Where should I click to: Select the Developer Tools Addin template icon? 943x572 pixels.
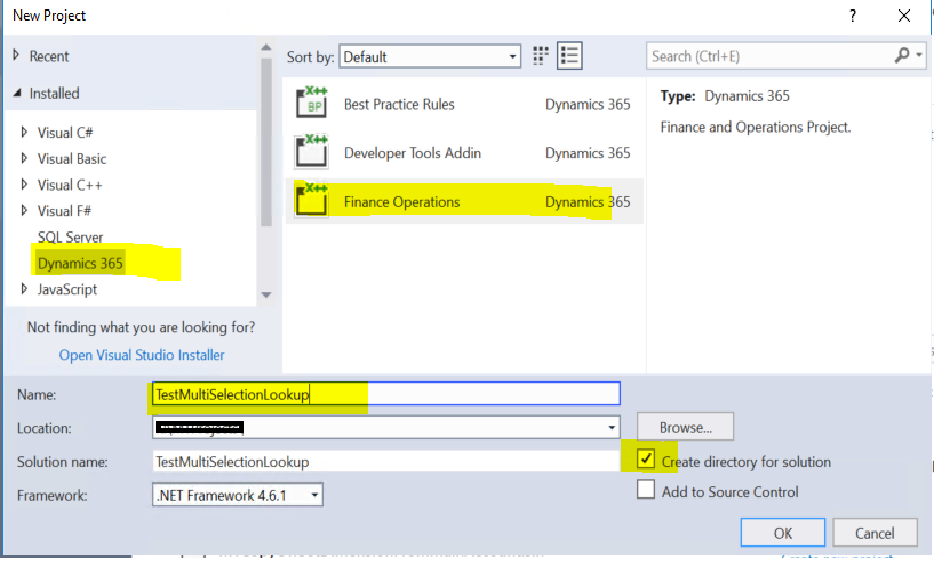pyautogui.click(x=312, y=152)
